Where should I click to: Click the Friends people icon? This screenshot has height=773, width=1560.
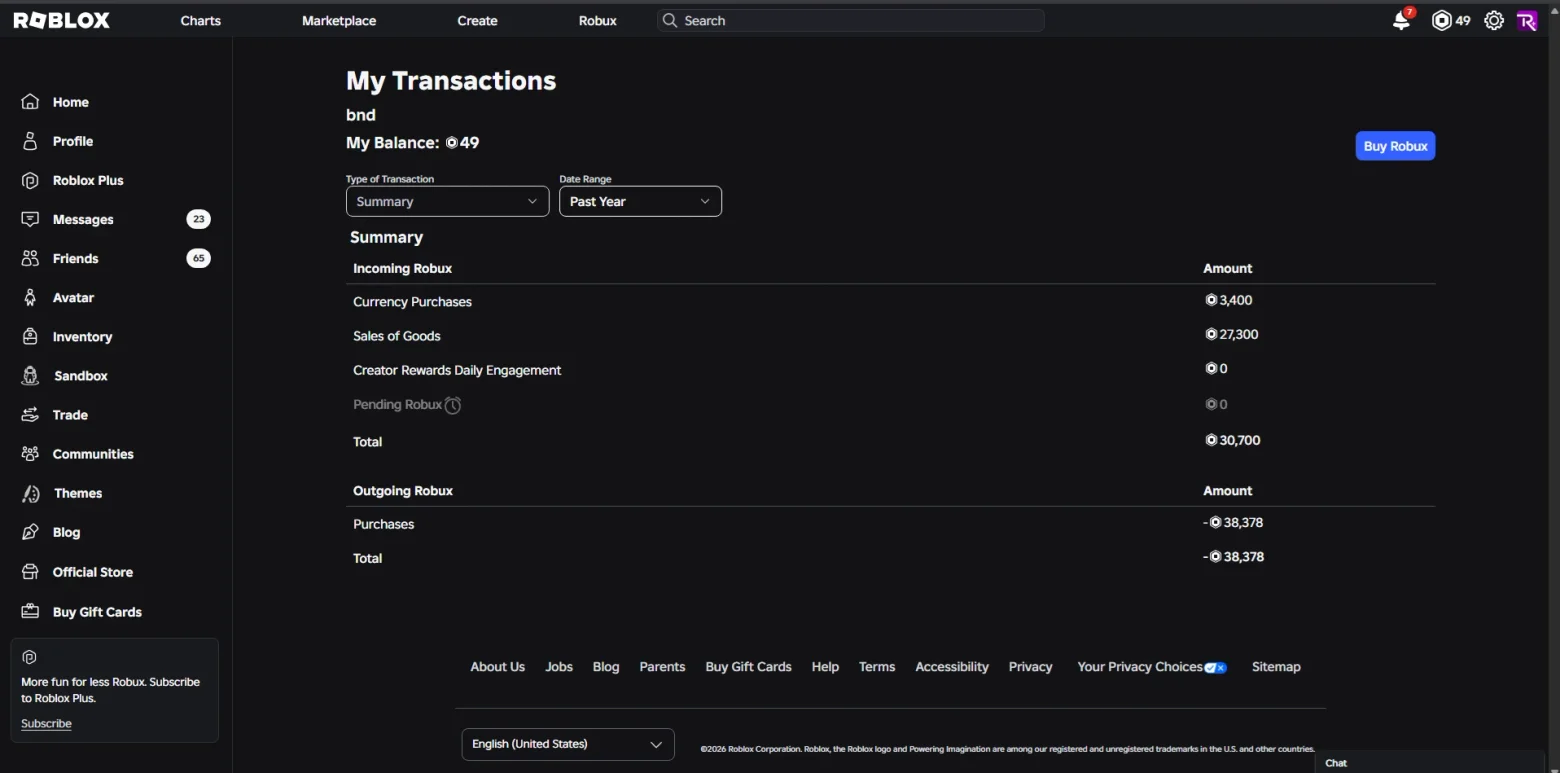coord(31,258)
